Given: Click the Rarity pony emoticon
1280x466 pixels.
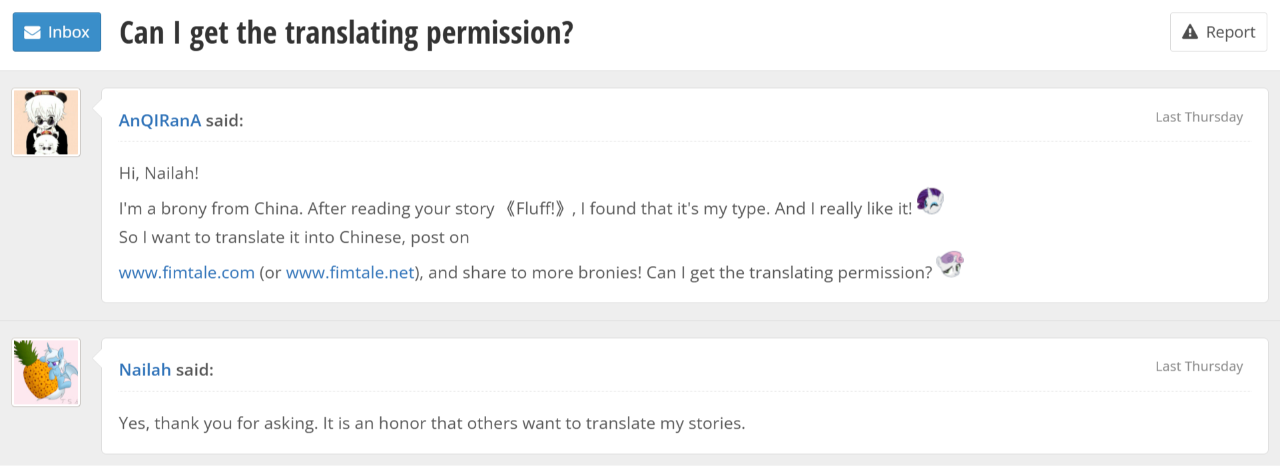Looking at the screenshot, I should (x=930, y=200).
